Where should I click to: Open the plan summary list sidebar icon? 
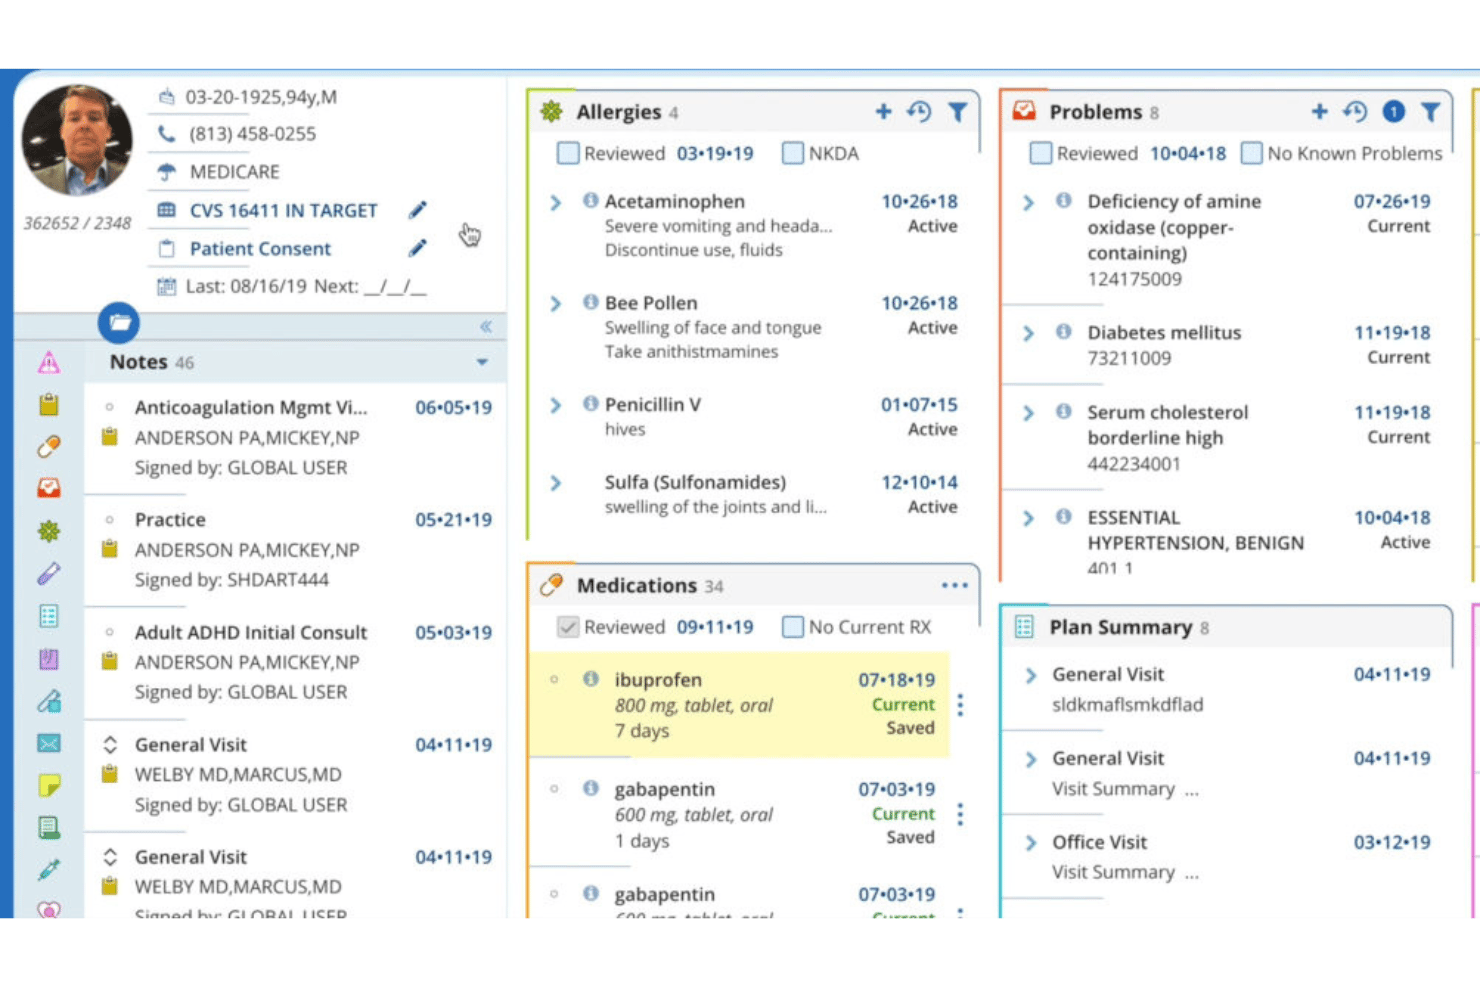(48, 616)
